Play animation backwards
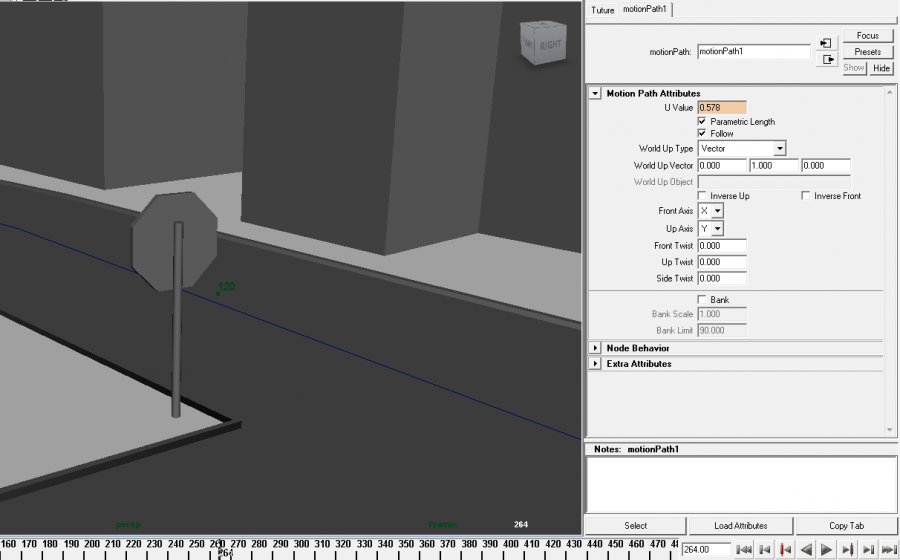 [x=806, y=550]
